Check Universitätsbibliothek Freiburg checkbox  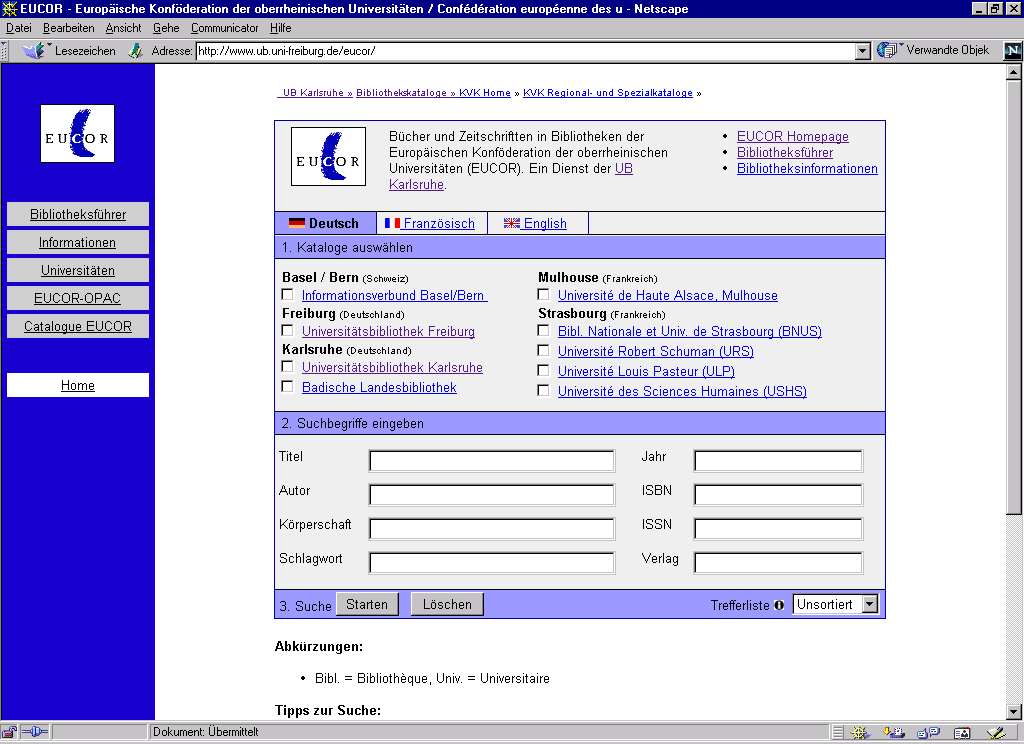pyautogui.click(x=287, y=331)
